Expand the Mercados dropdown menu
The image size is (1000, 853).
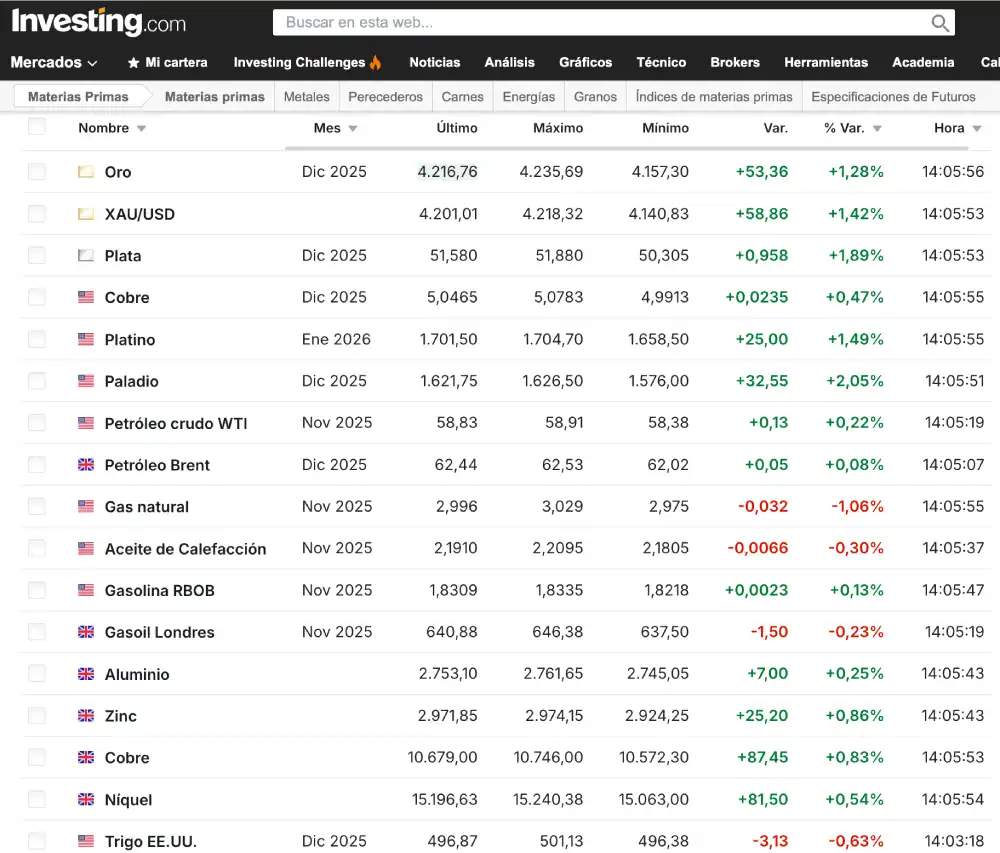coord(54,62)
